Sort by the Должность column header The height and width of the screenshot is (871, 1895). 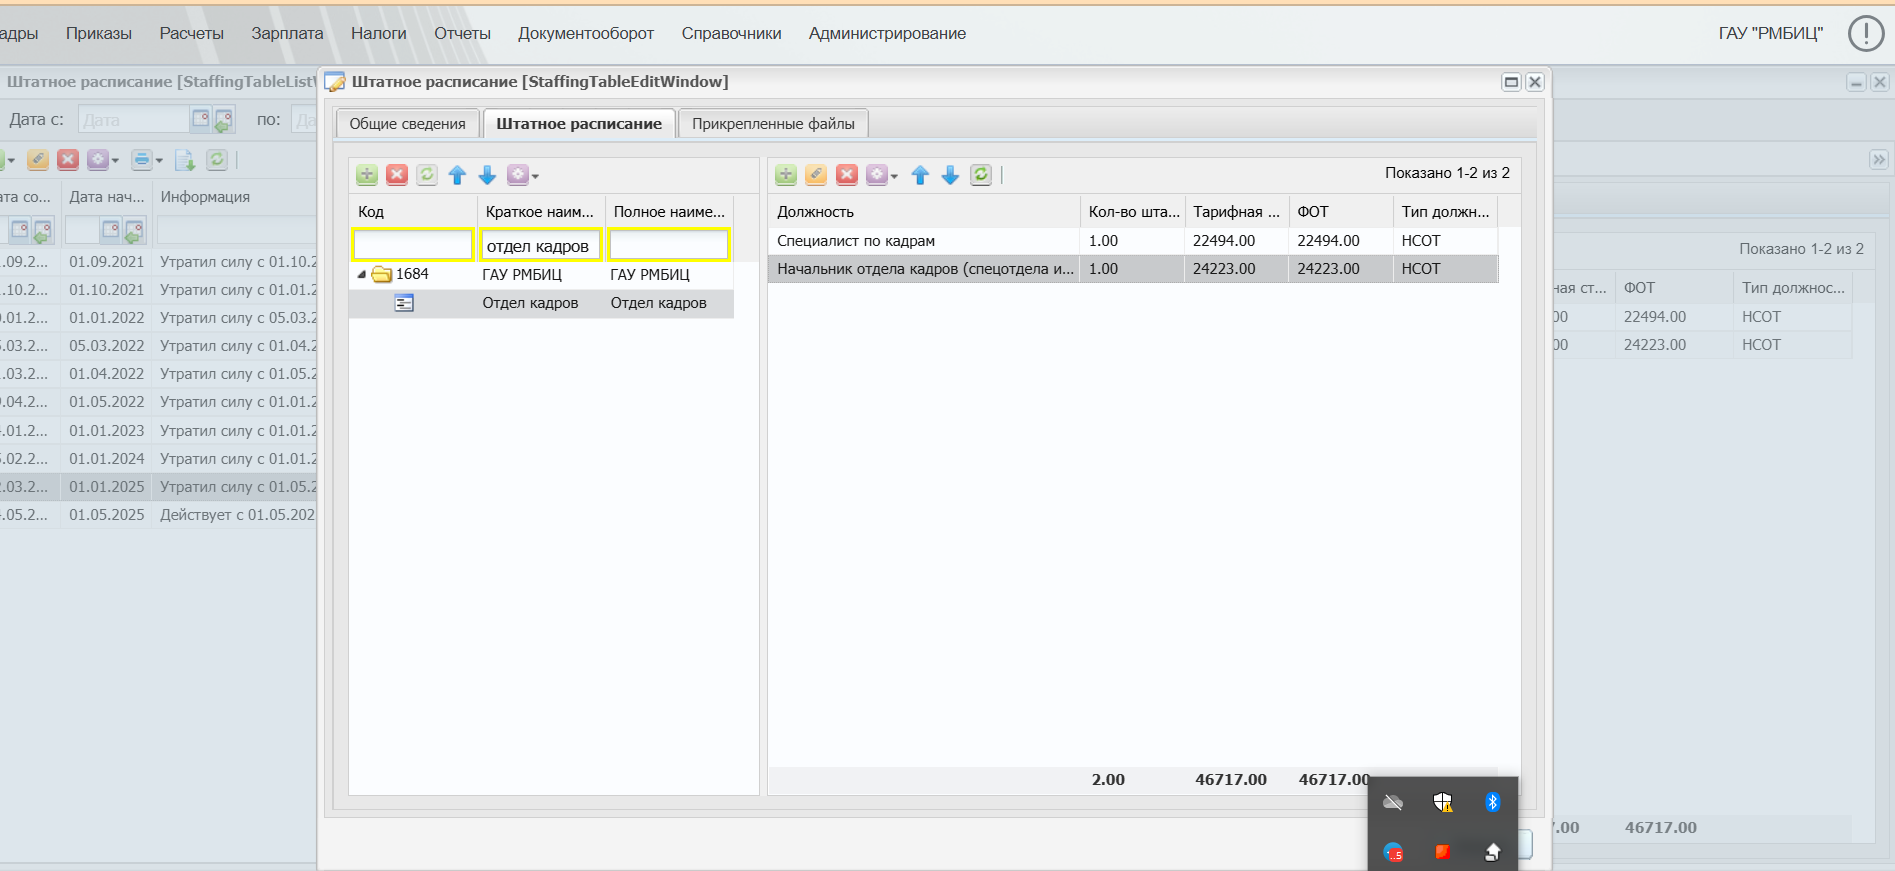tap(924, 212)
